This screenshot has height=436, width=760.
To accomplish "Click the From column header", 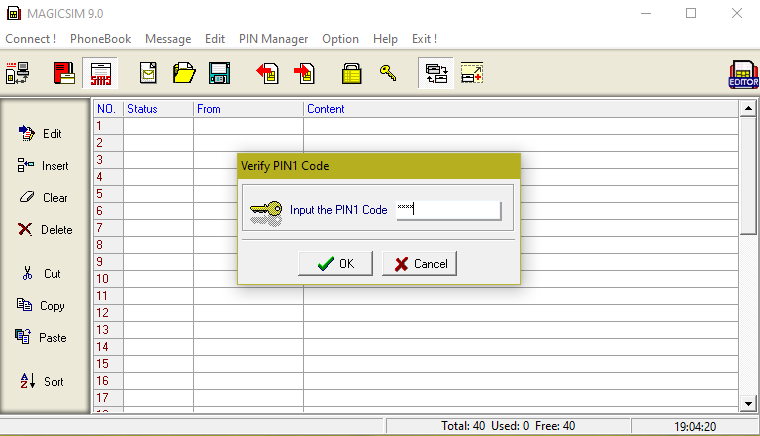I will pos(248,109).
